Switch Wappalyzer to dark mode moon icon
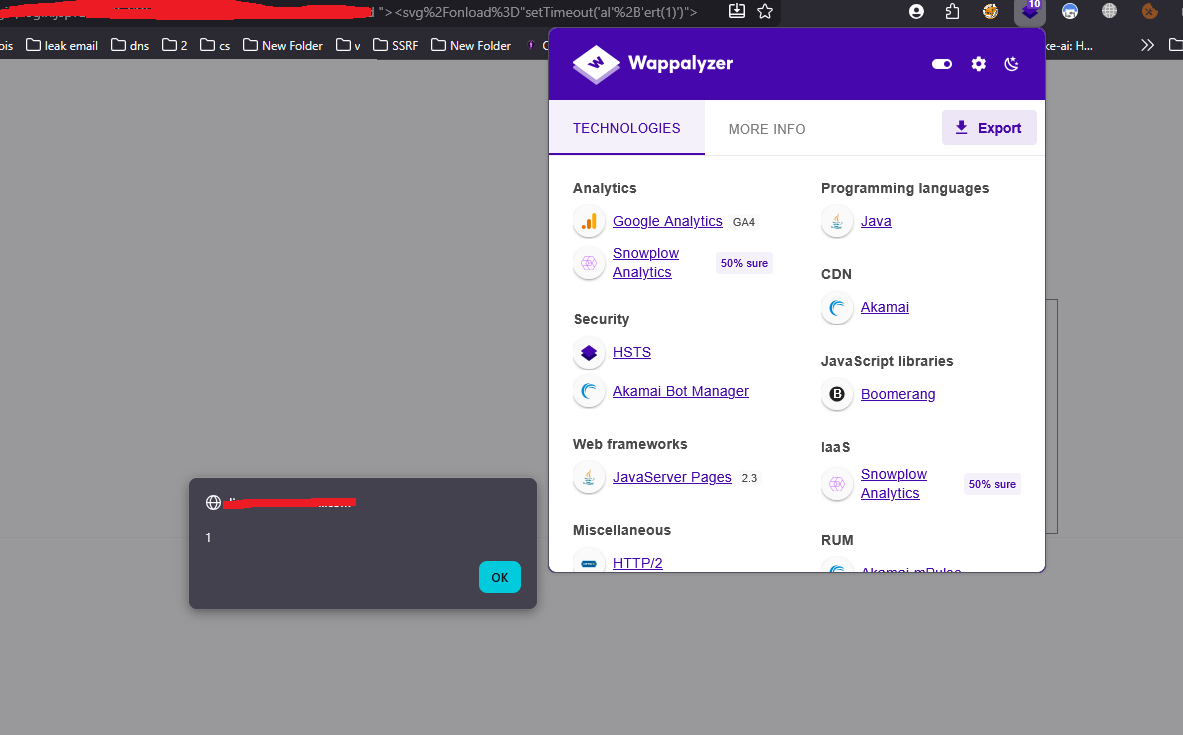This screenshot has height=735, width=1183. pyautogui.click(x=1012, y=64)
